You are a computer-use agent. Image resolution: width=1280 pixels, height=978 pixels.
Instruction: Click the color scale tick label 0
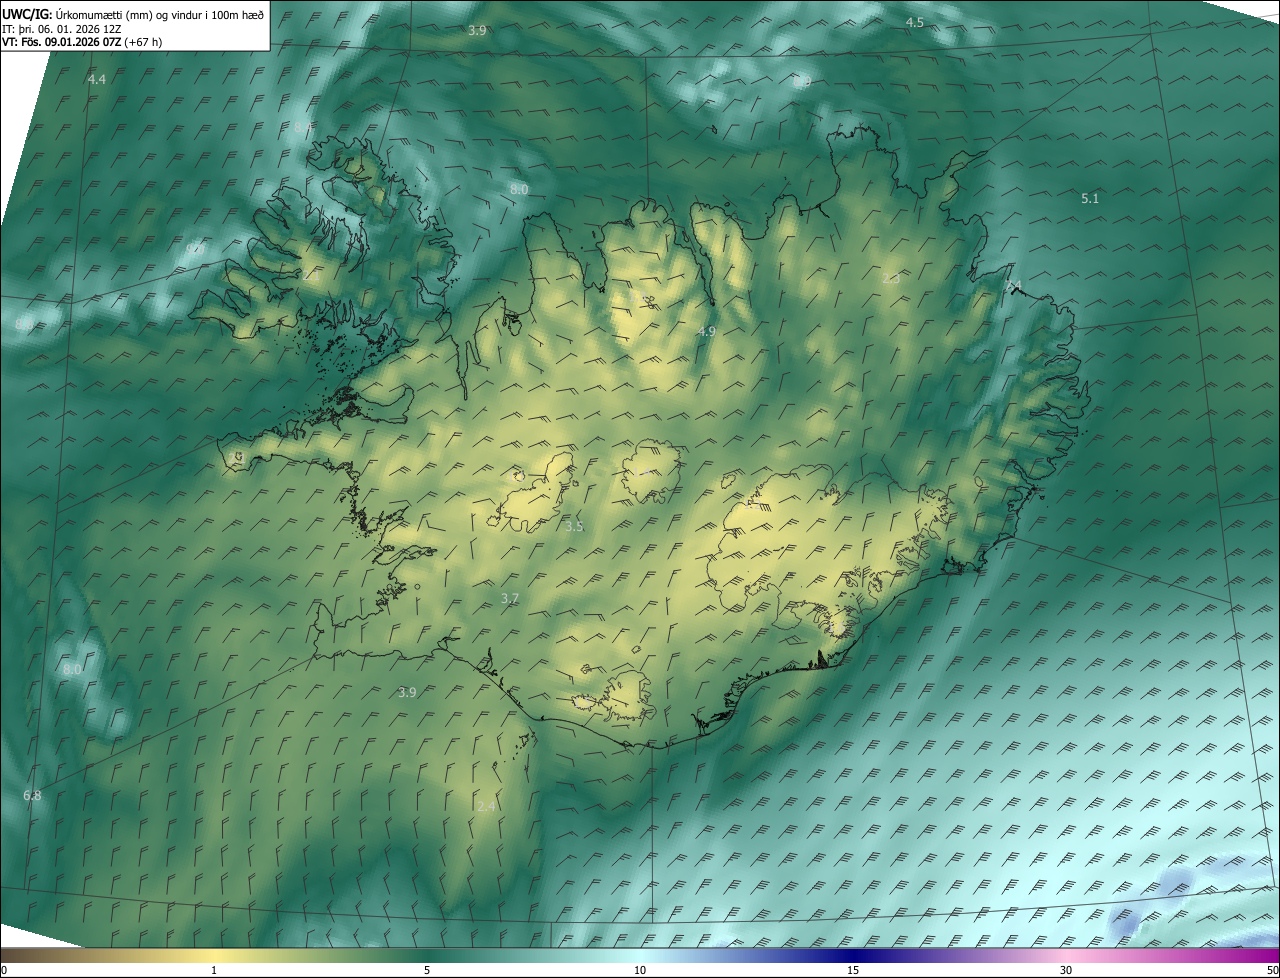pos(4,971)
